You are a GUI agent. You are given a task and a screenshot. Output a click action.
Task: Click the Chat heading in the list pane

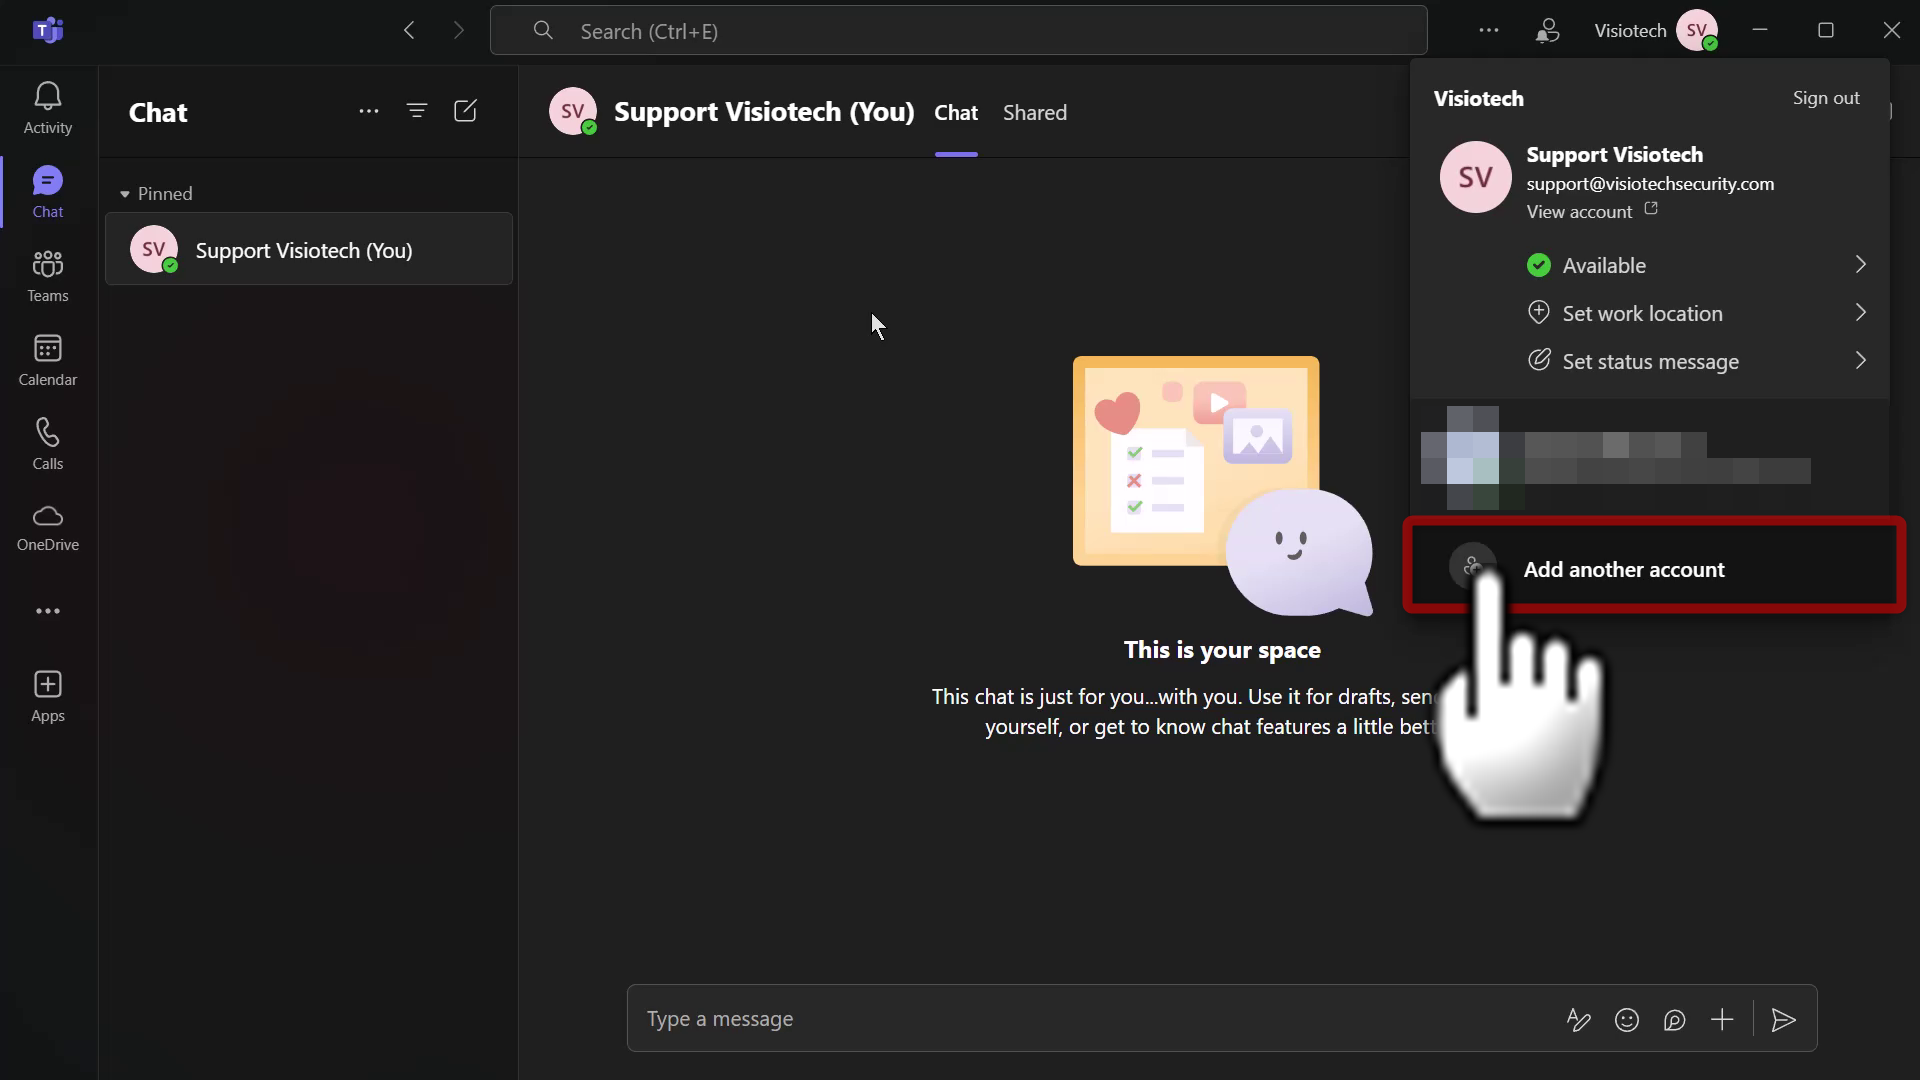click(158, 112)
